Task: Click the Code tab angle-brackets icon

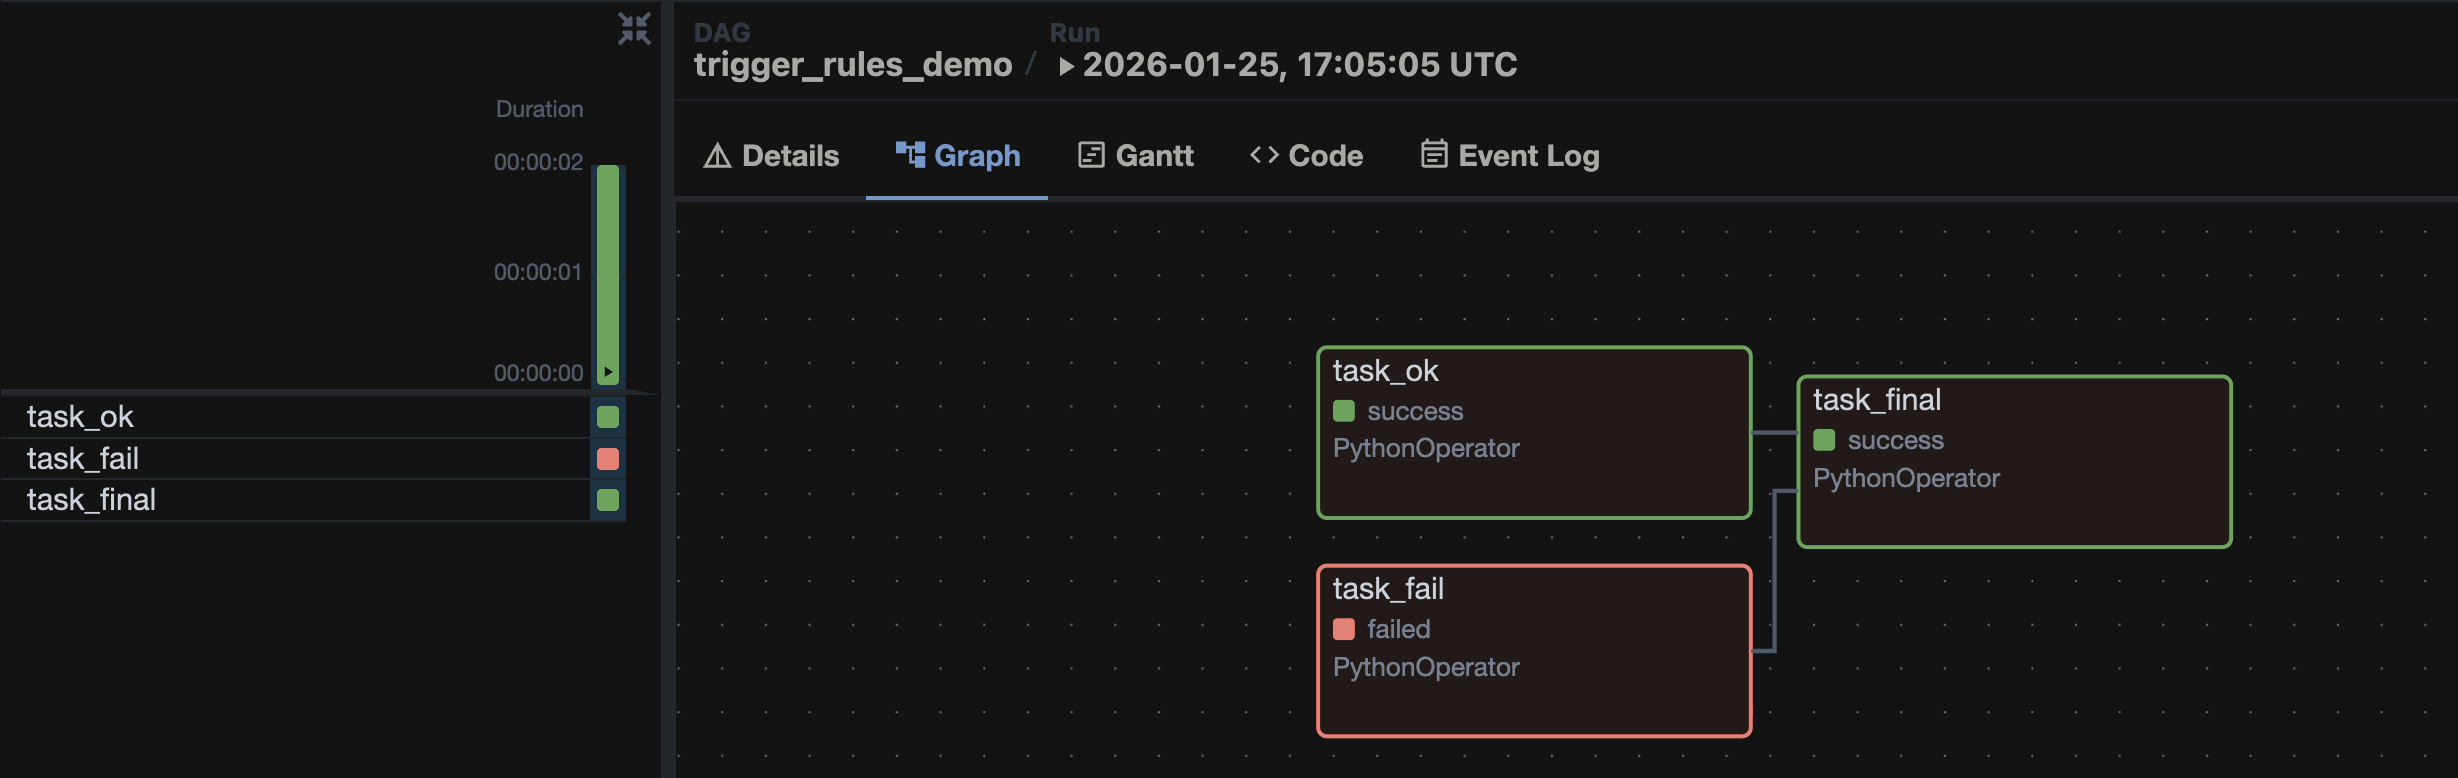Action: 1264,155
